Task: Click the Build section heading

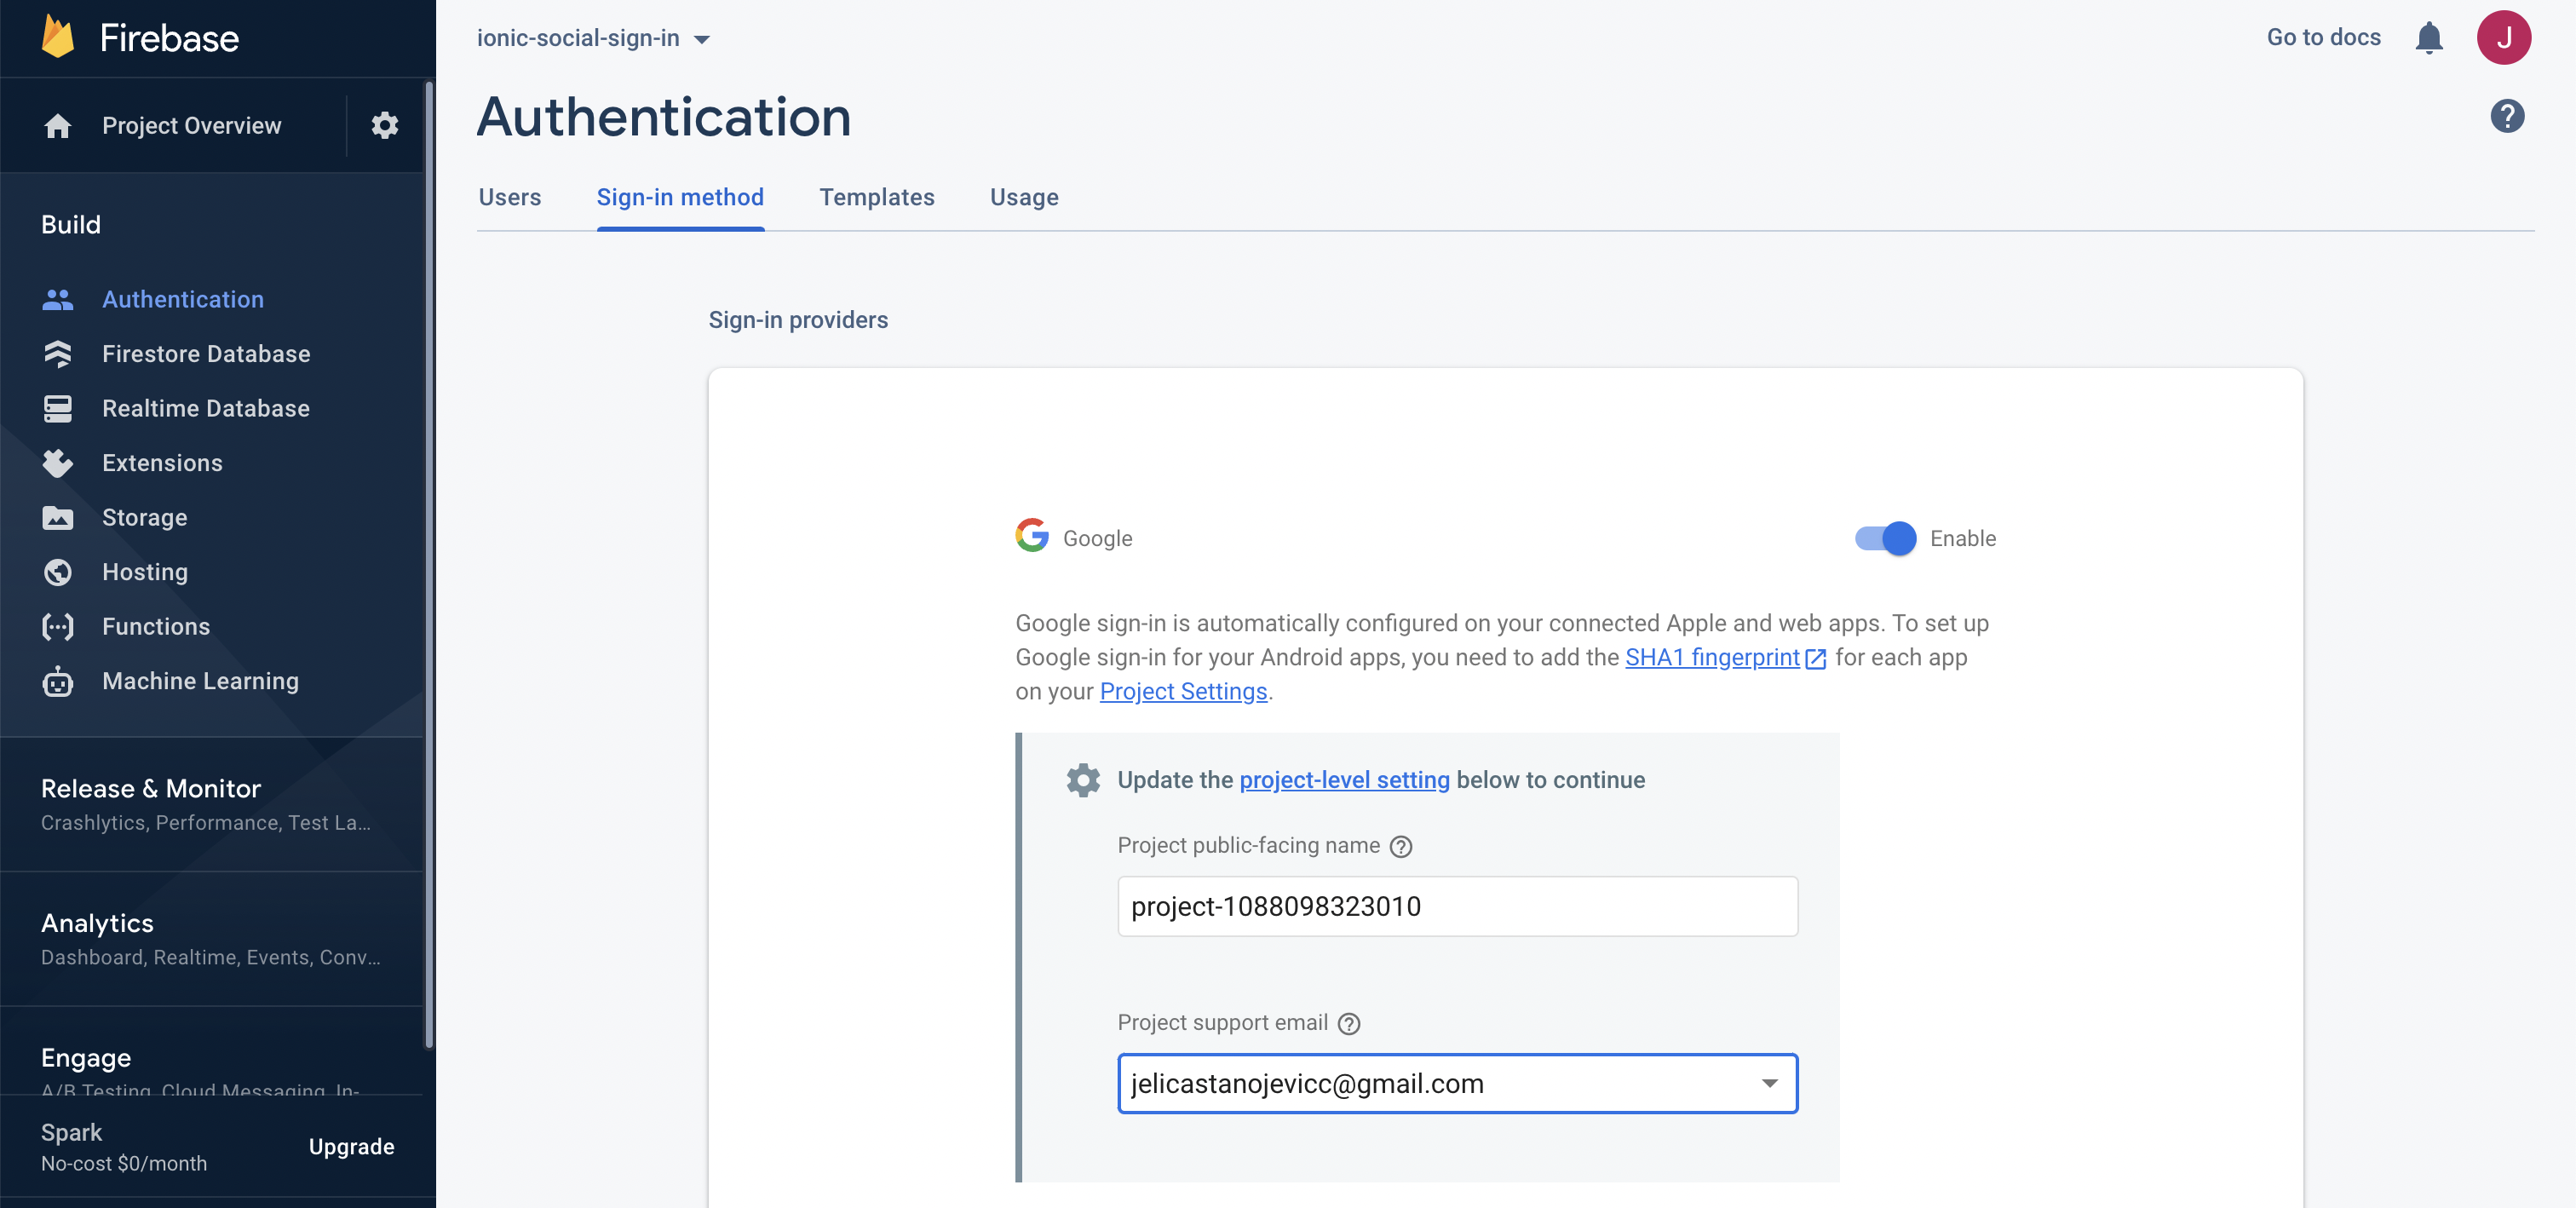Action: point(71,224)
